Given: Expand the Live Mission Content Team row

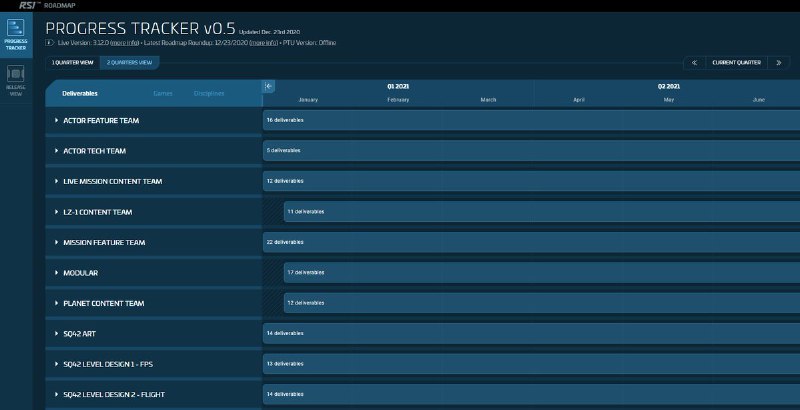Looking at the screenshot, I should [57, 181].
